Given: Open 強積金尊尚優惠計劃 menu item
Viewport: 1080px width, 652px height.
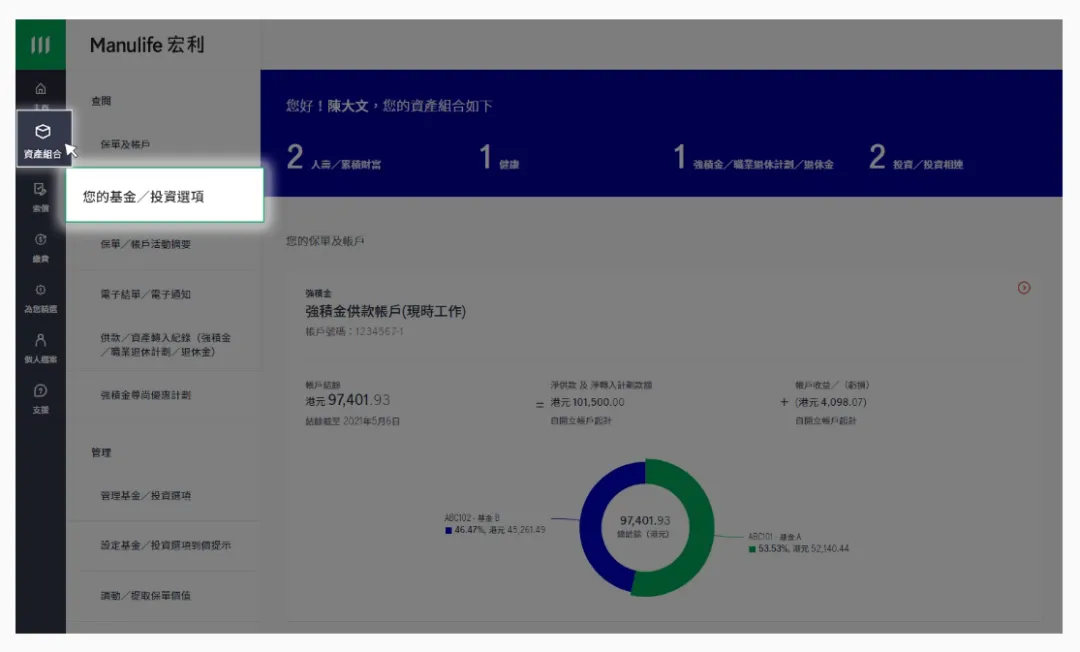Looking at the screenshot, I should pyautogui.click(x=145, y=395).
